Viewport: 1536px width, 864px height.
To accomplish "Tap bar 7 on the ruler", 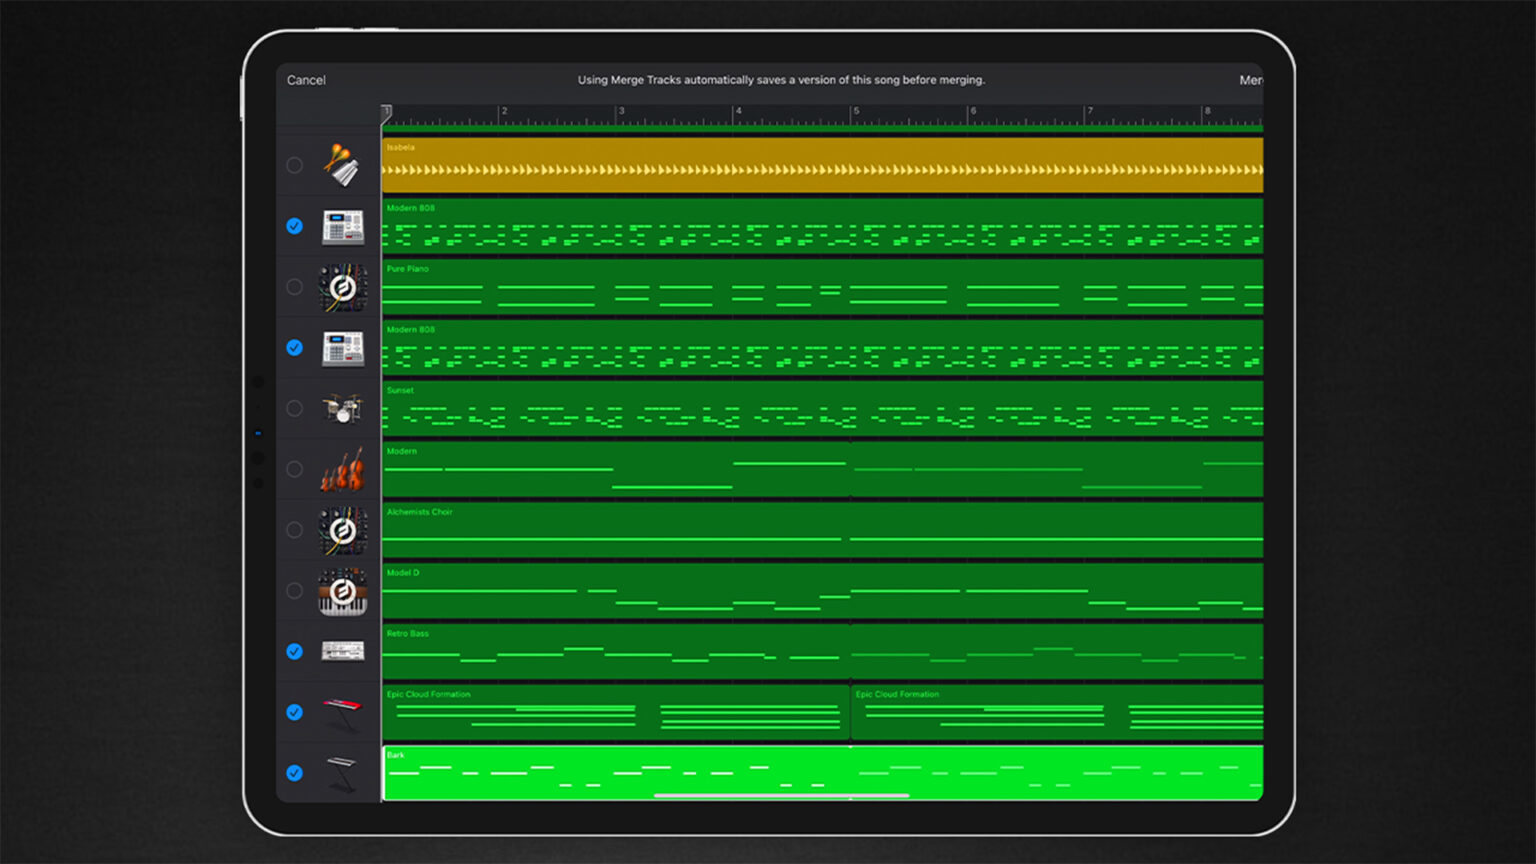I will 1090,111.
